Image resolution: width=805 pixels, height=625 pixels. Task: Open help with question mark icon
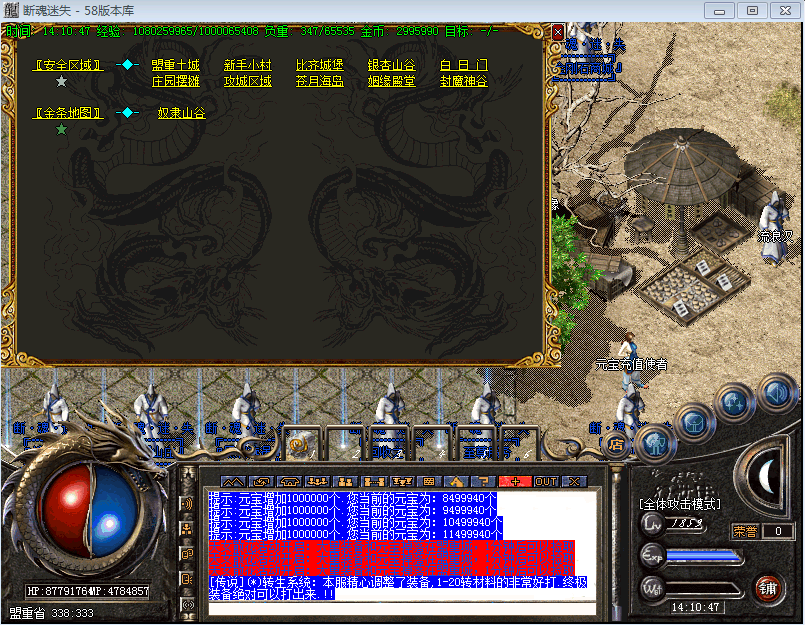click(x=484, y=482)
